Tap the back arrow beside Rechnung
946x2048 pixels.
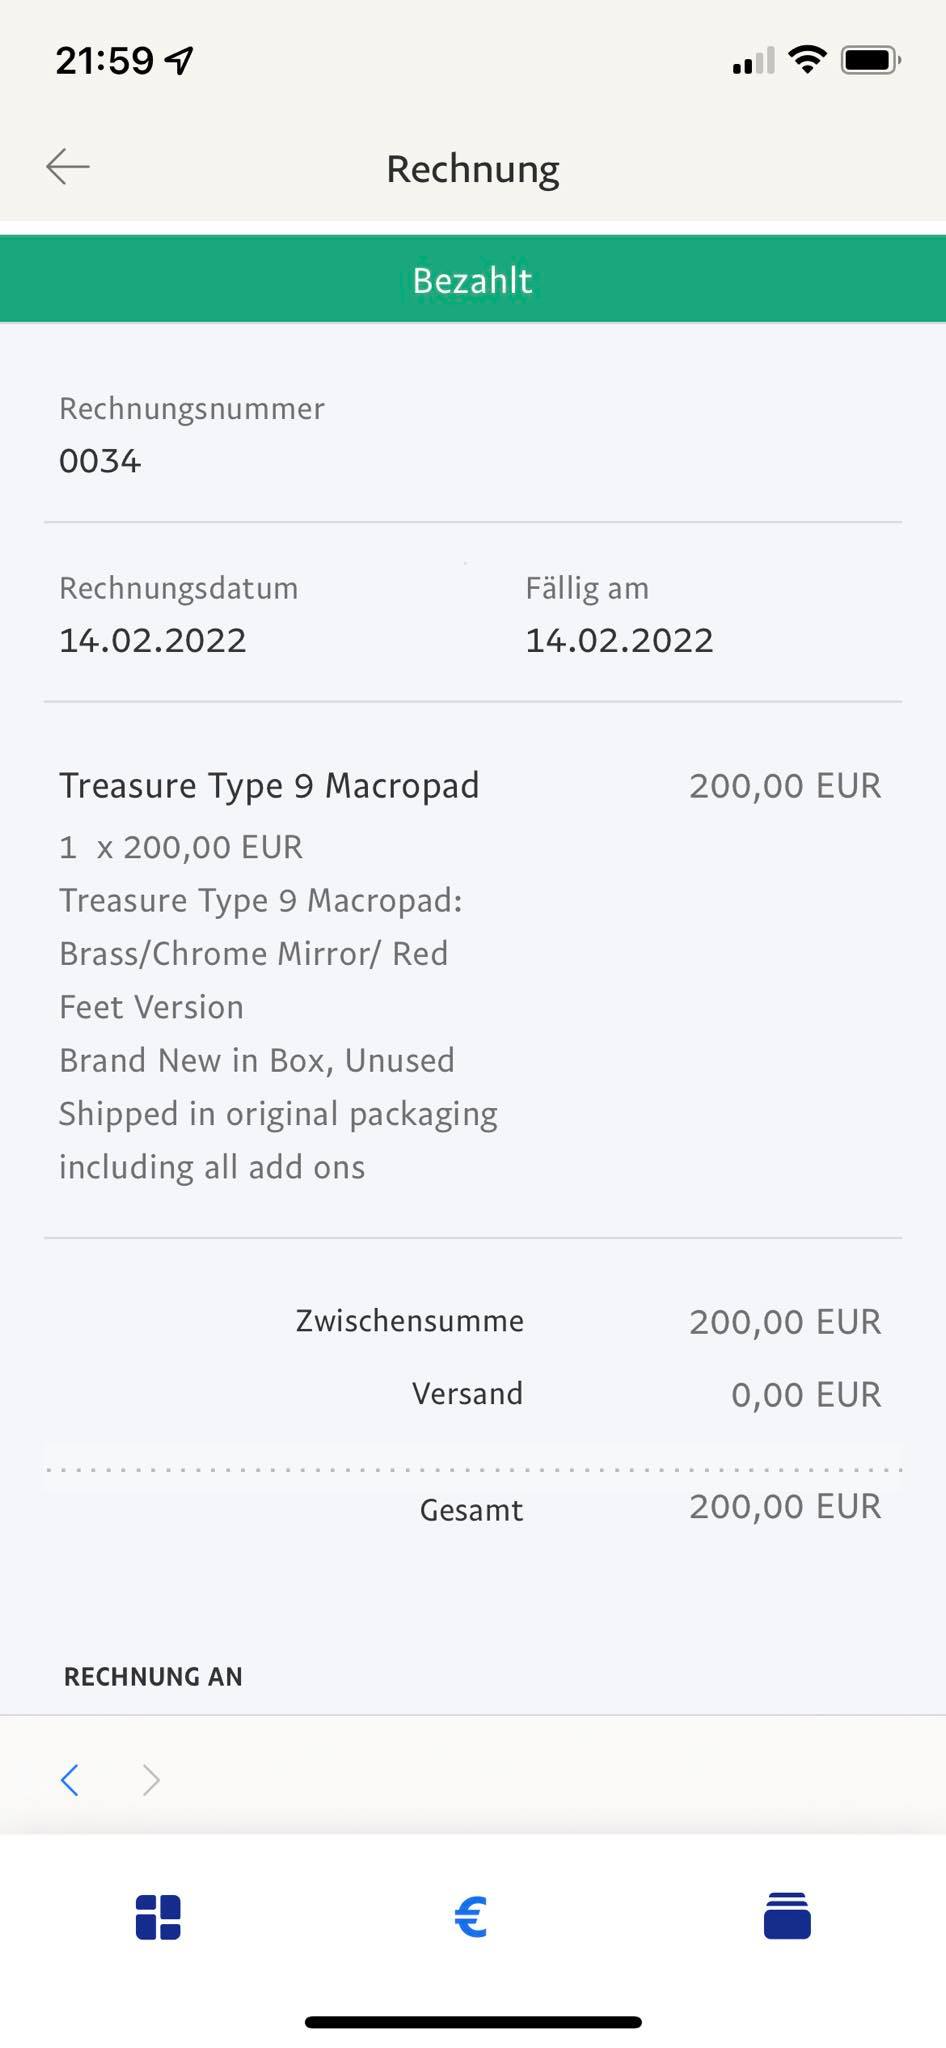68,167
